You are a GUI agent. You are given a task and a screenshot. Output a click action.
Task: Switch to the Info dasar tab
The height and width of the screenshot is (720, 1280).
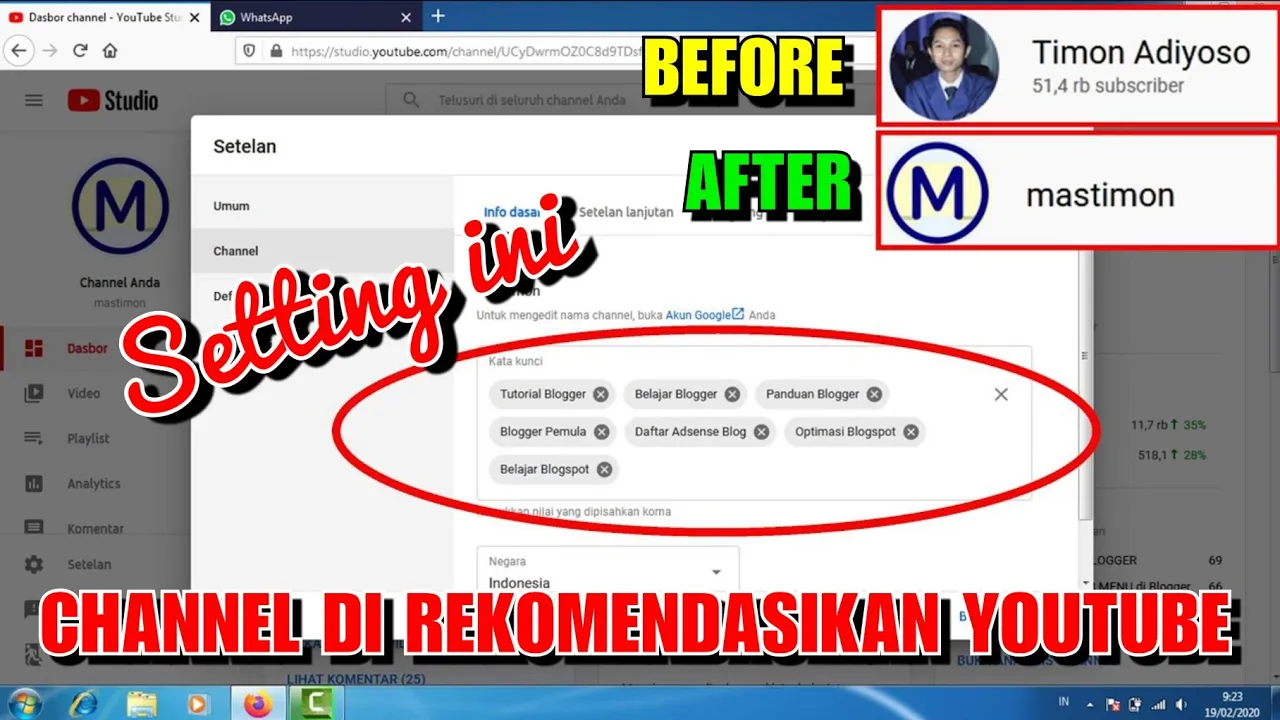pos(512,212)
